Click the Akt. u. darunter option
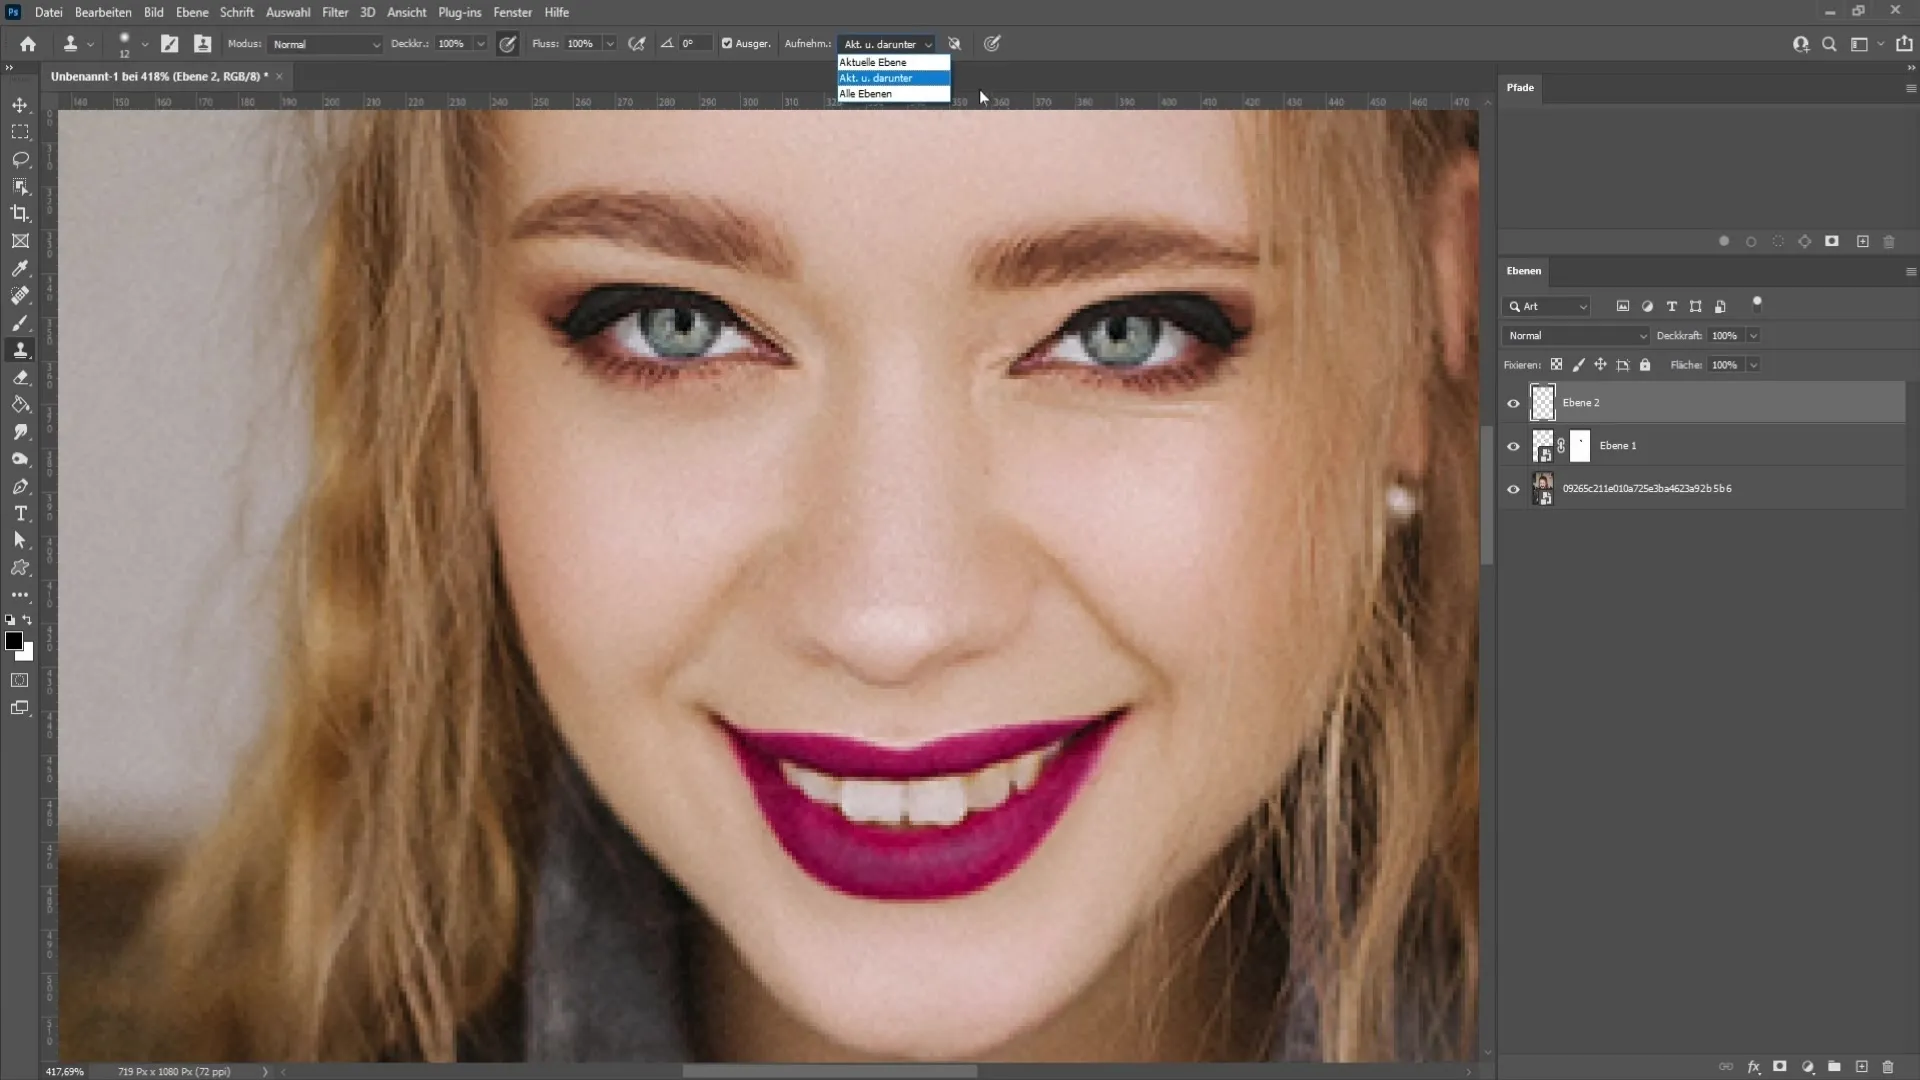This screenshot has height=1080, width=1920. point(891,78)
